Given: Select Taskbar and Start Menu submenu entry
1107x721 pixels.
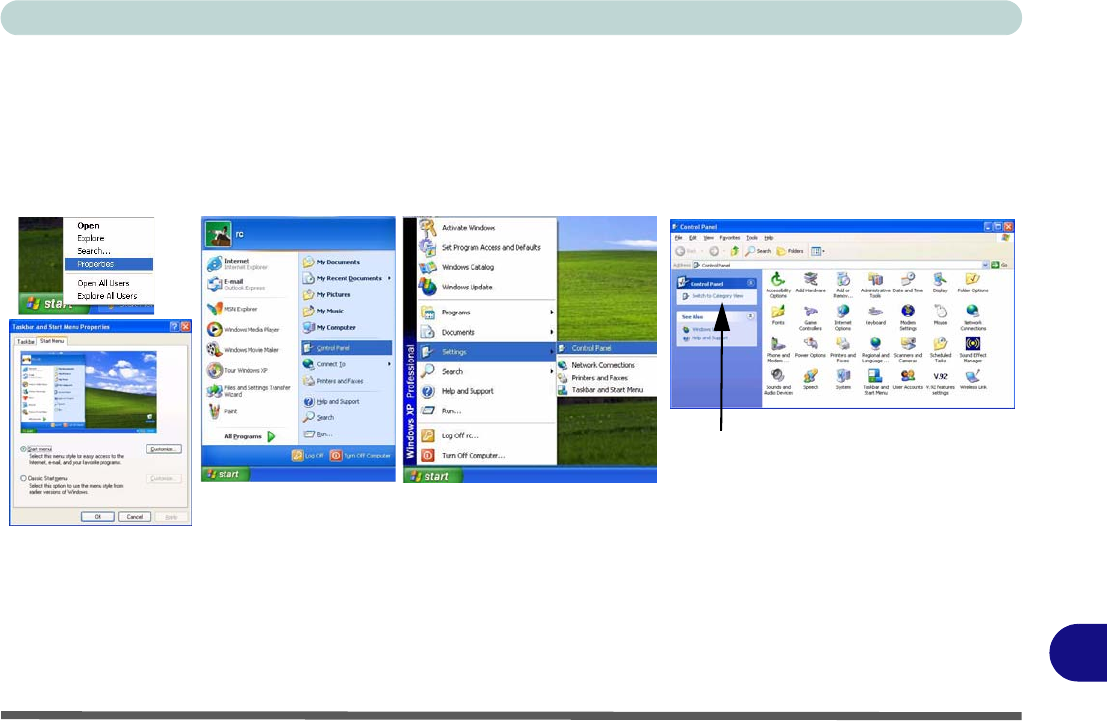Looking at the screenshot, I should [x=607, y=390].
